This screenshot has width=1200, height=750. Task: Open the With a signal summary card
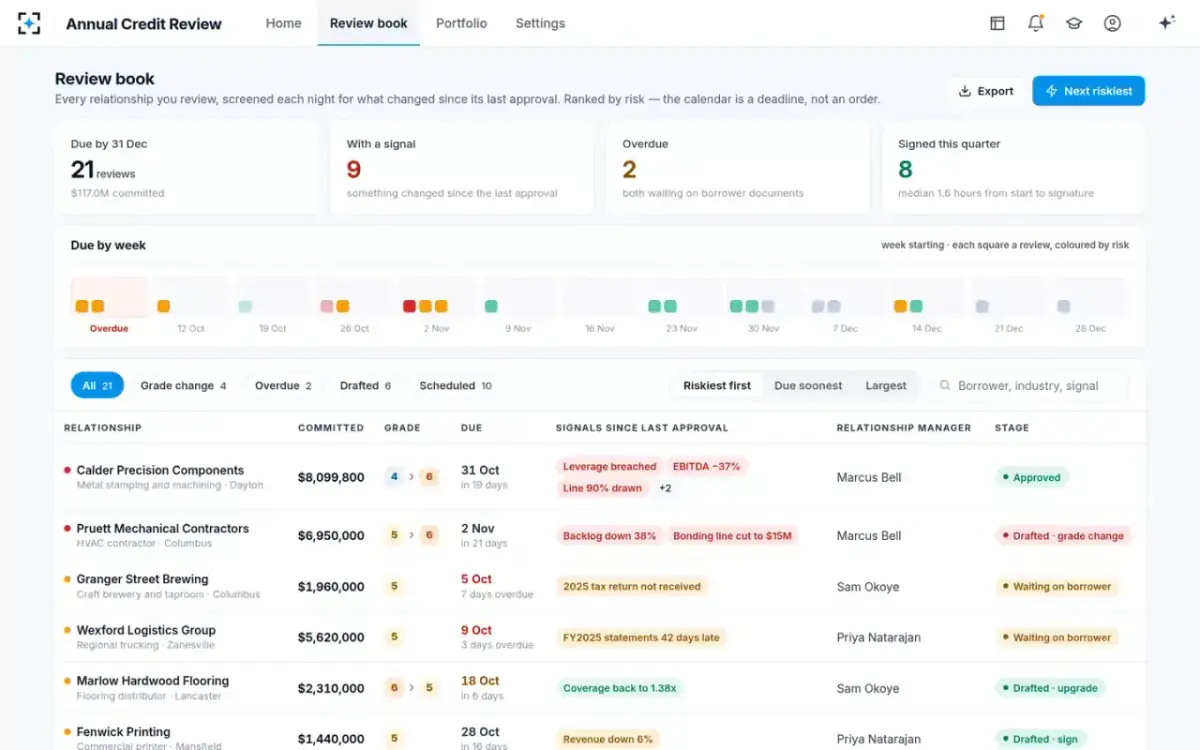464,168
